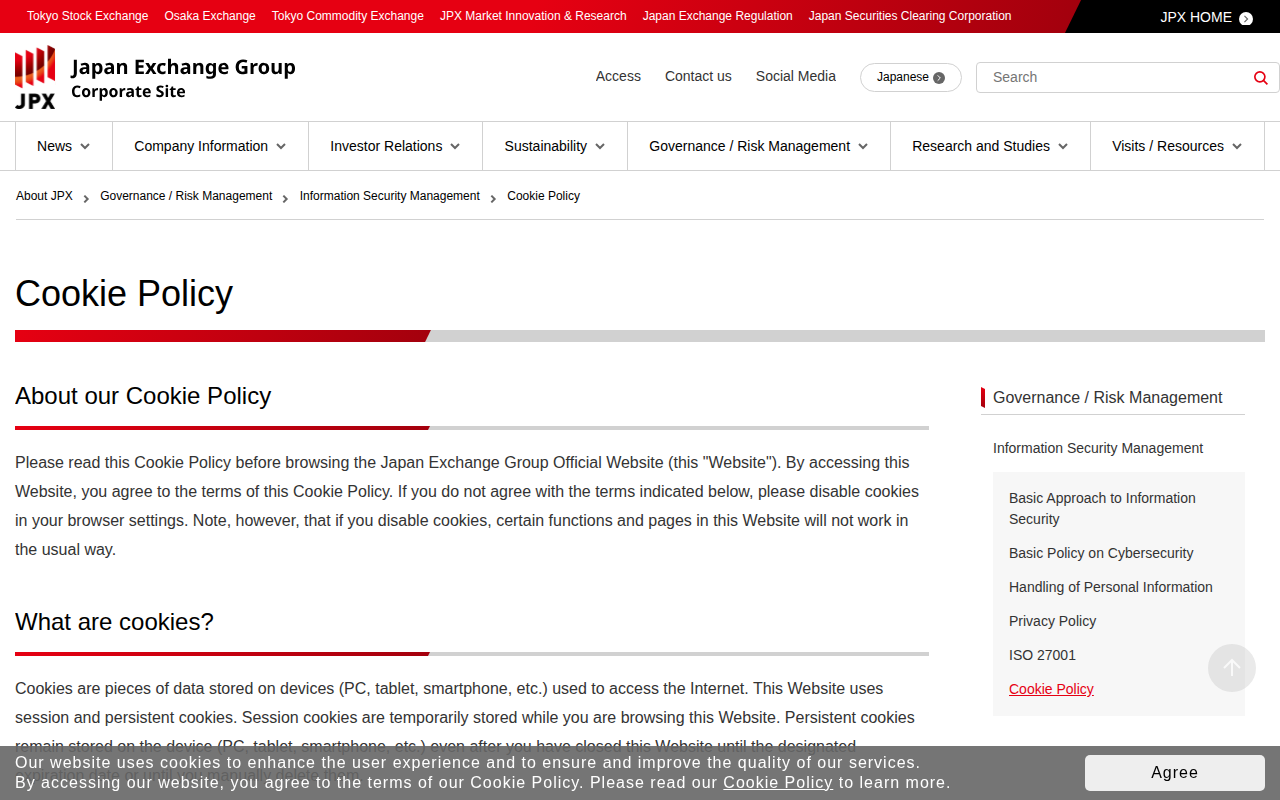The width and height of the screenshot is (1280, 800).
Task: Click Governance / Risk Management breadcrumb
Action: (186, 196)
